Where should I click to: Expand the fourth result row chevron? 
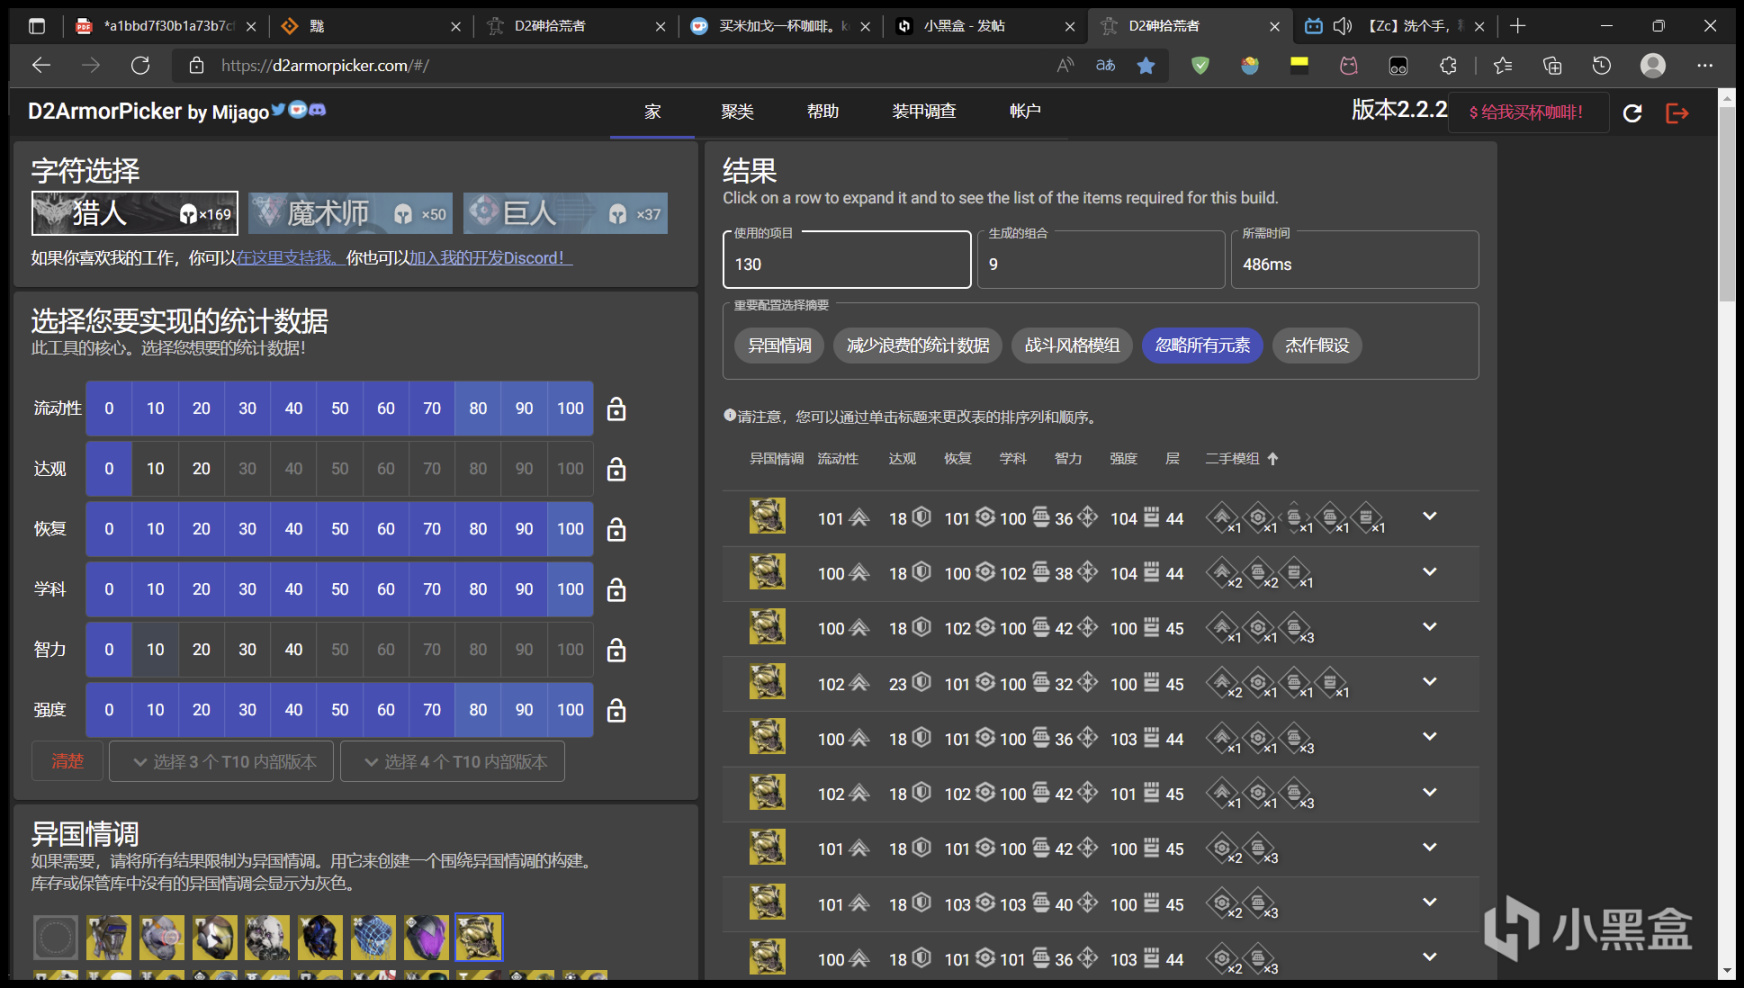tap(1430, 682)
